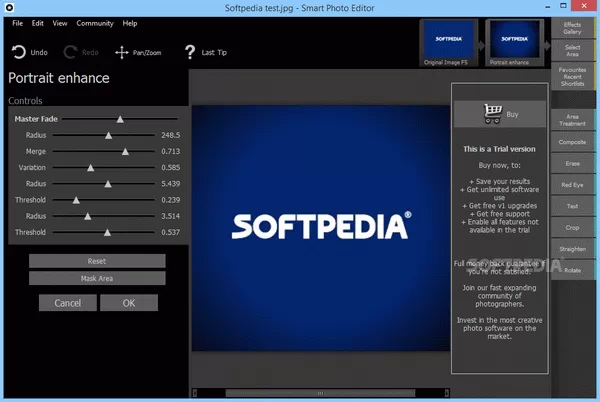Choose the Select Area tool
600x402 pixels.
click(x=572, y=50)
